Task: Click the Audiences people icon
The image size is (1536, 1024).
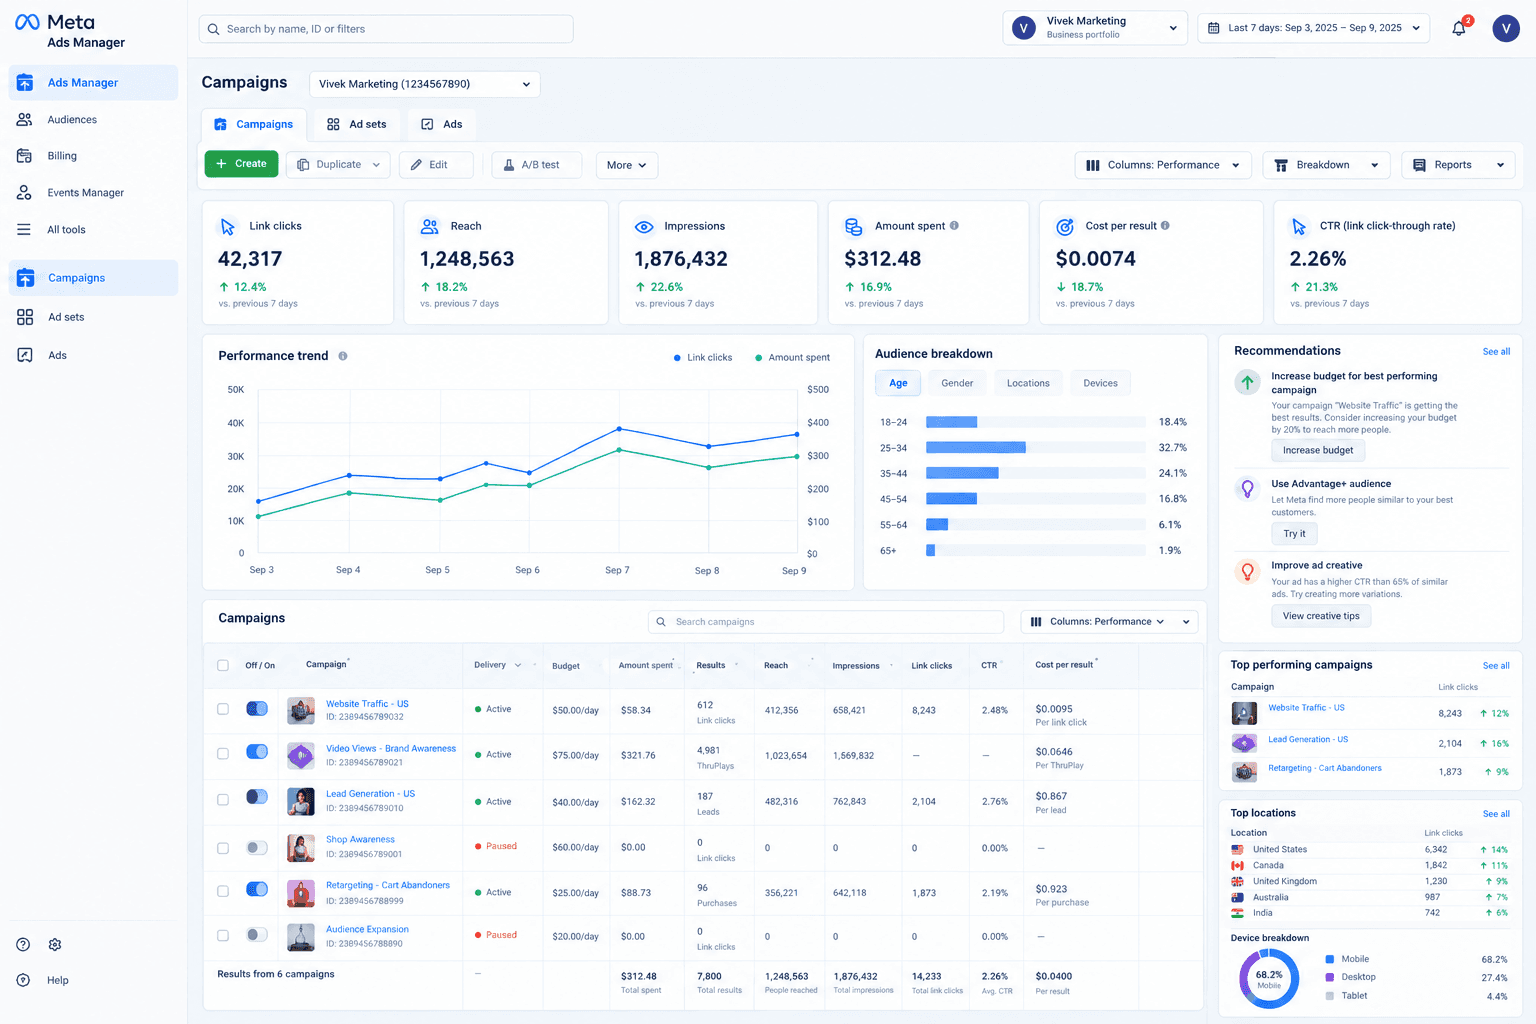Action: click(24, 119)
